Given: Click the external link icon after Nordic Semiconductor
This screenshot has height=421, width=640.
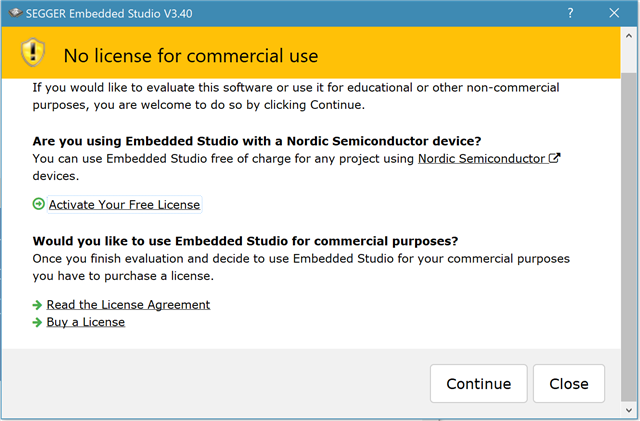Looking at the screenshot, I should click(554, 158).
